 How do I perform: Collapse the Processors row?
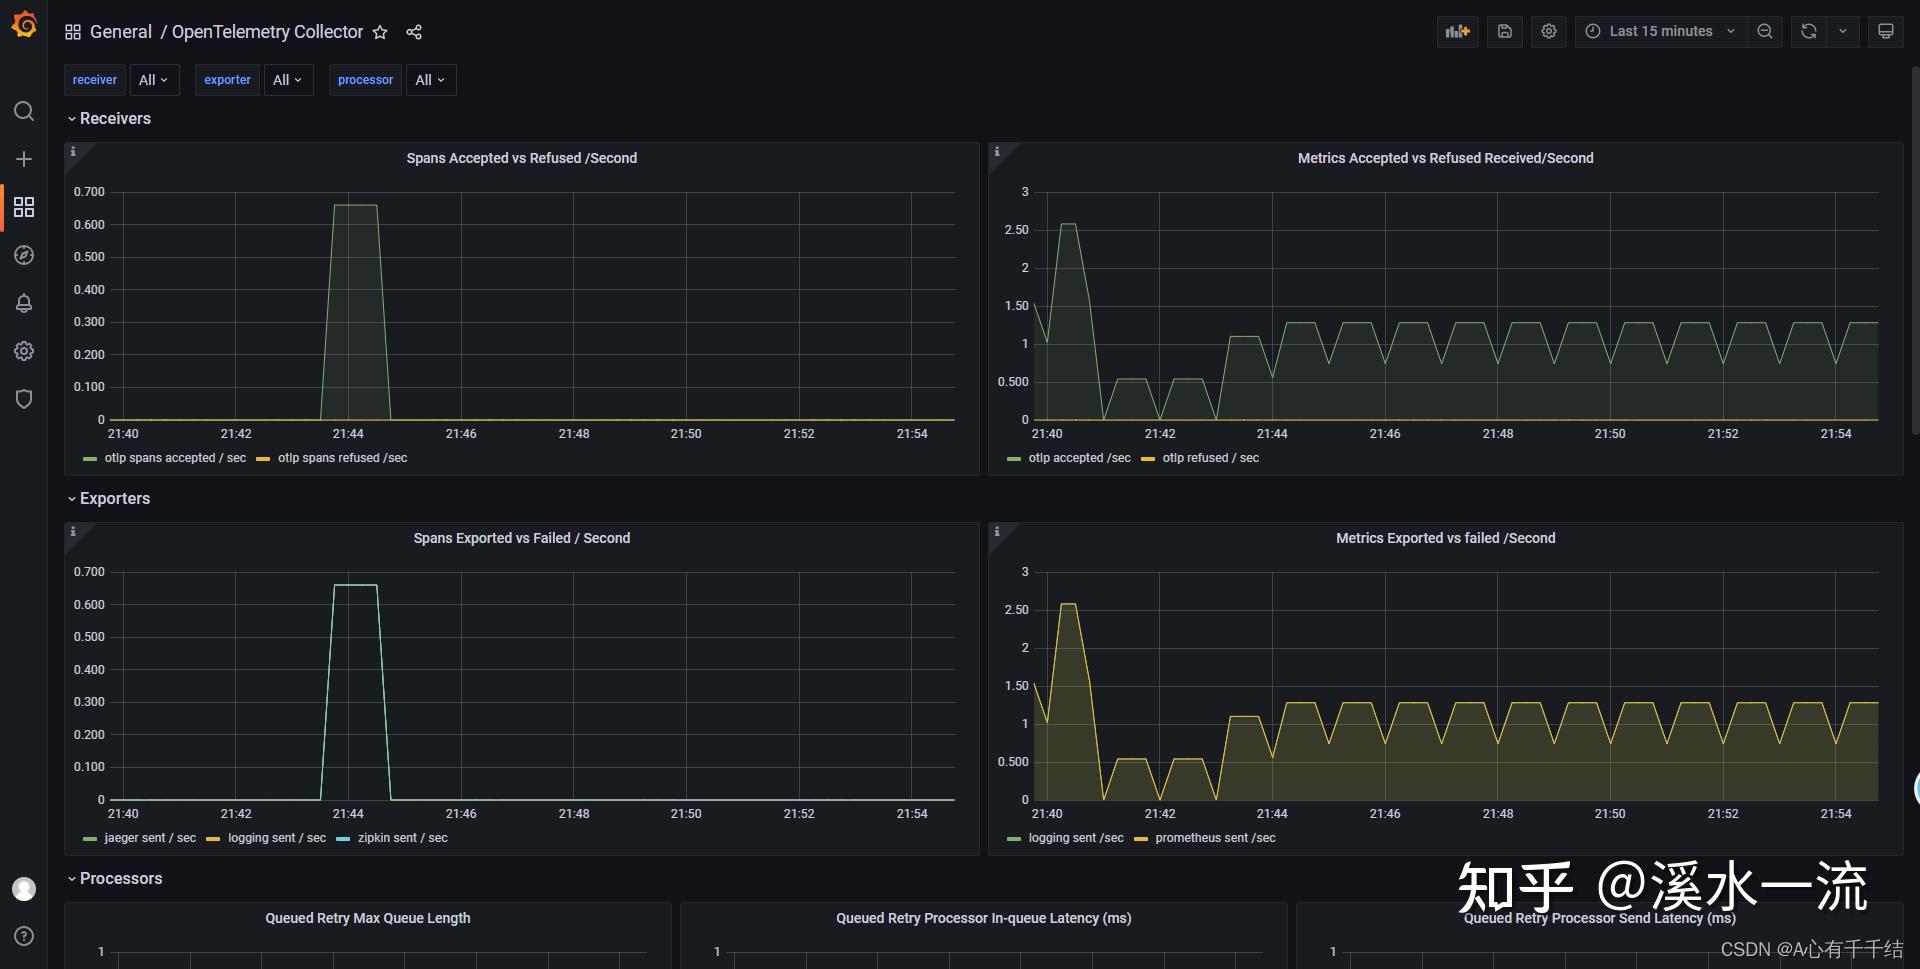pos(121,878)
